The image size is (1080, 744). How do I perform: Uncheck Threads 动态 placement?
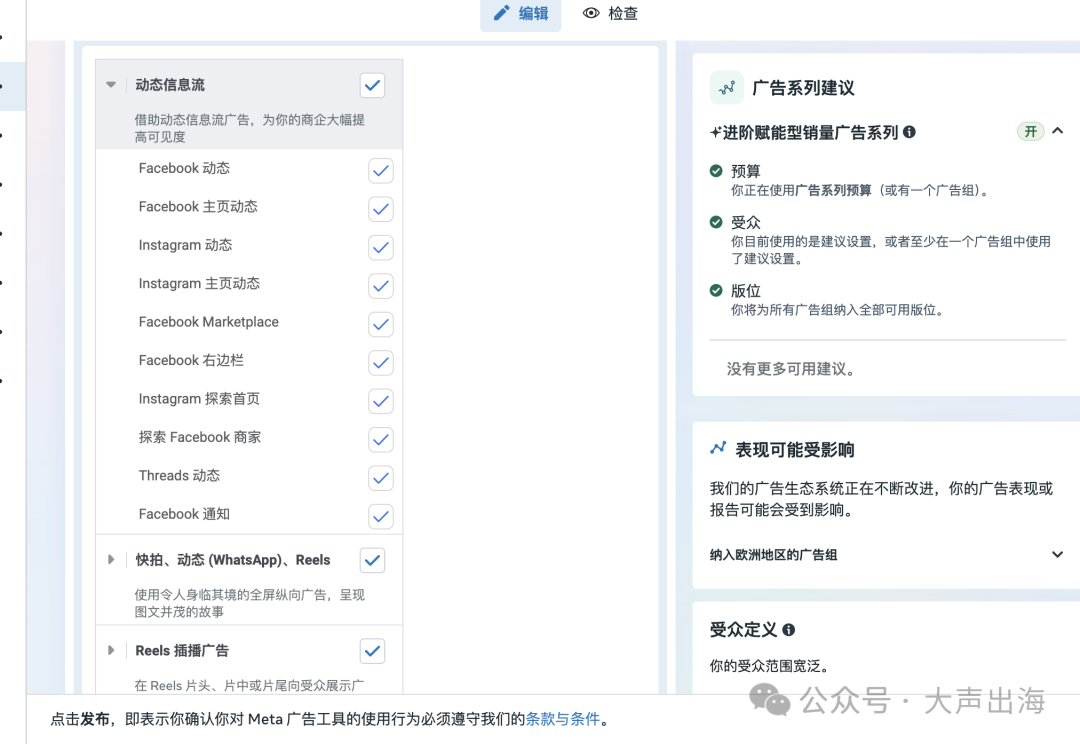point(381,478)
